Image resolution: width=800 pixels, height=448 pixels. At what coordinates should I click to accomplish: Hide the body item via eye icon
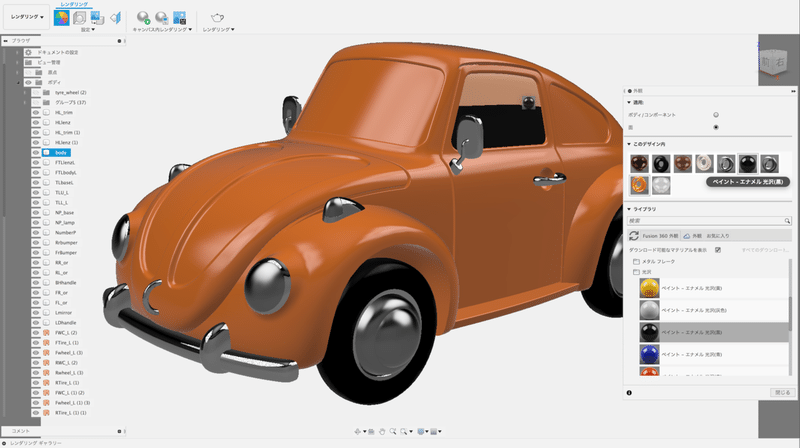36,153
